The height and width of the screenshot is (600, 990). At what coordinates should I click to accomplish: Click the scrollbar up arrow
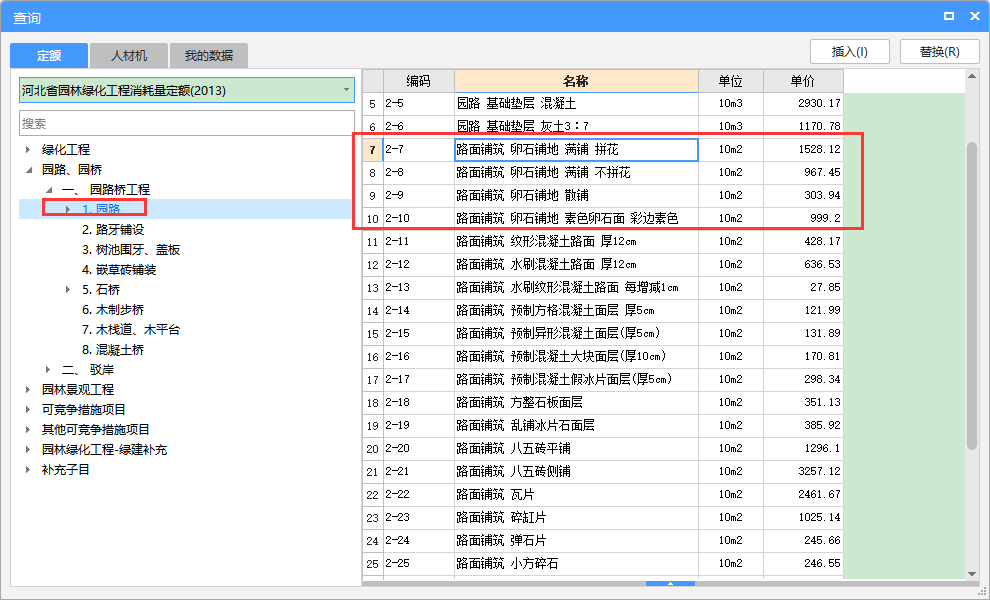tap(972, 76)
